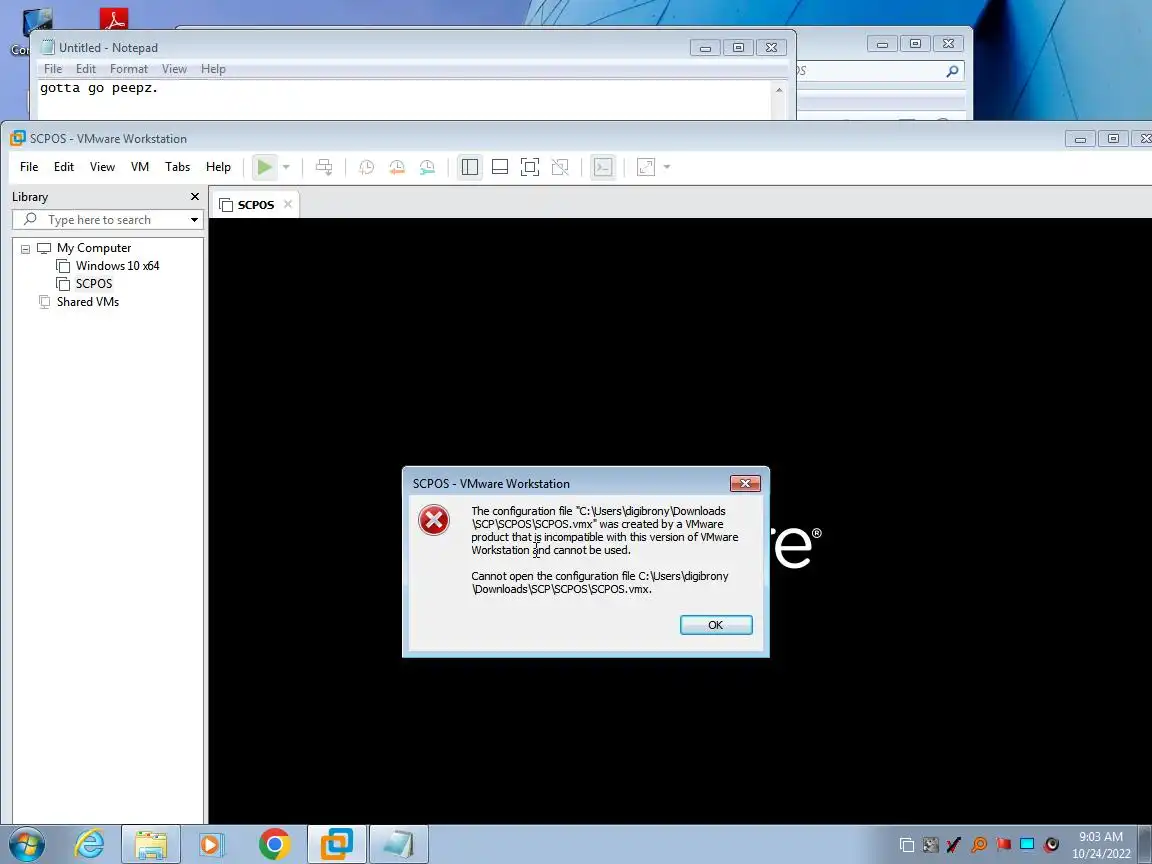This screenshot has height=864, width=1152.
Task: Open Notepad View menu
Action: pos(174,68)
